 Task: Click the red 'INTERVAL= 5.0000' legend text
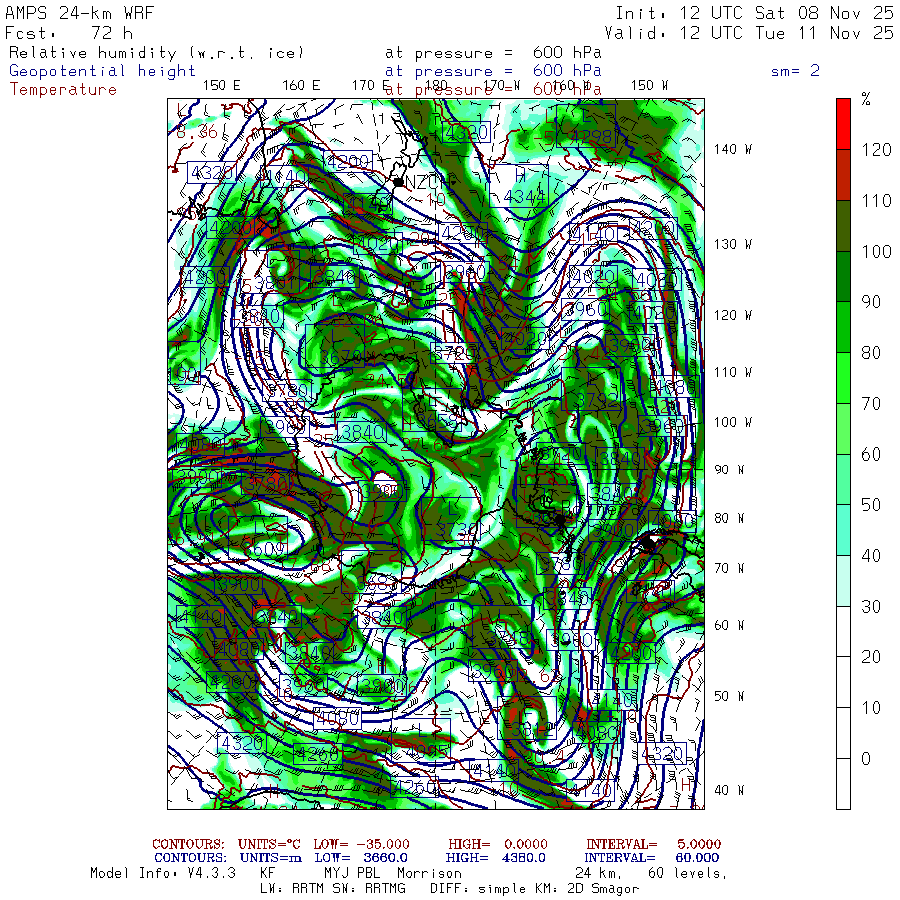653,844
